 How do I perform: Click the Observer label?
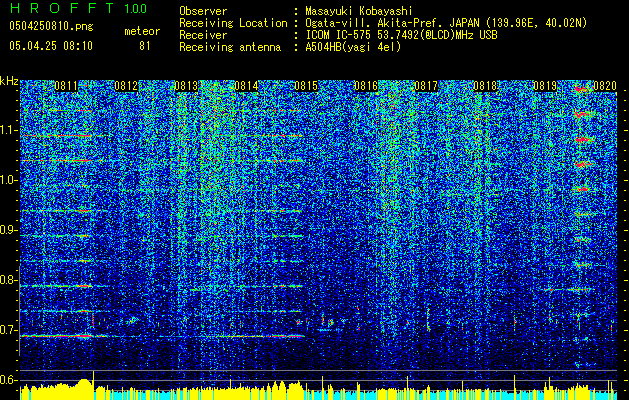[x=203, y=11]
